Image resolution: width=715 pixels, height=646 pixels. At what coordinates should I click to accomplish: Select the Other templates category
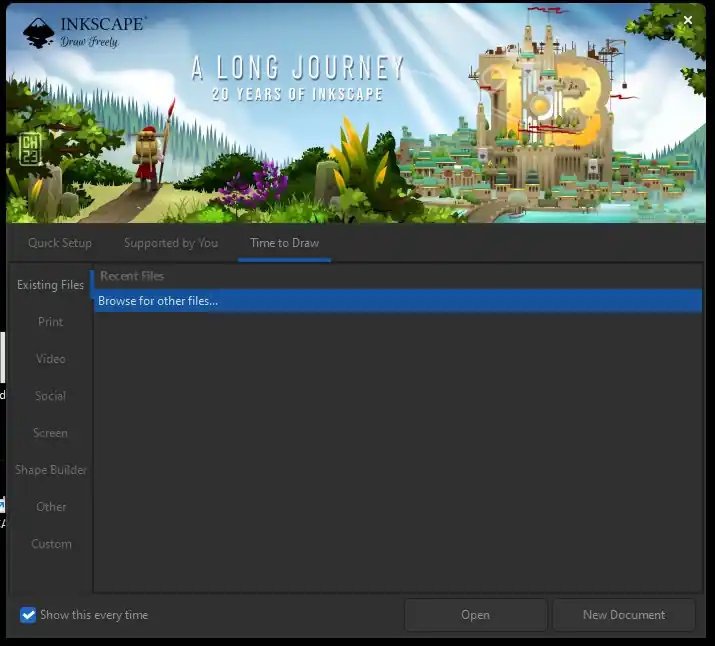pos(50,506)
